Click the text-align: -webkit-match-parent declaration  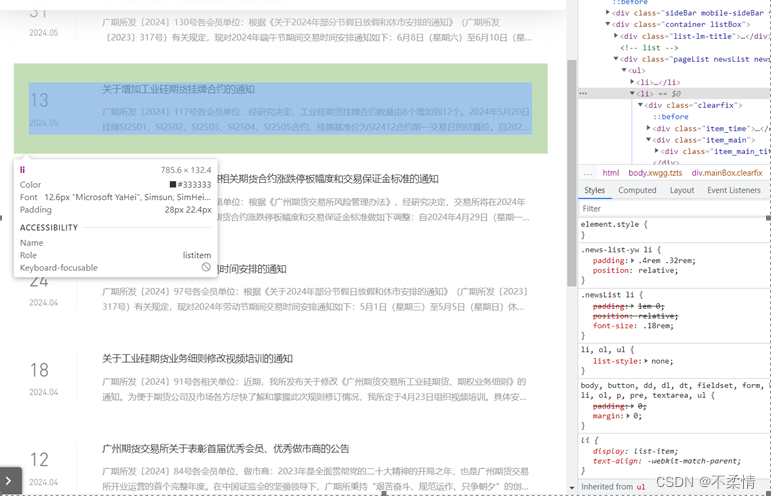pyautogui.click(x=666, y=461)
